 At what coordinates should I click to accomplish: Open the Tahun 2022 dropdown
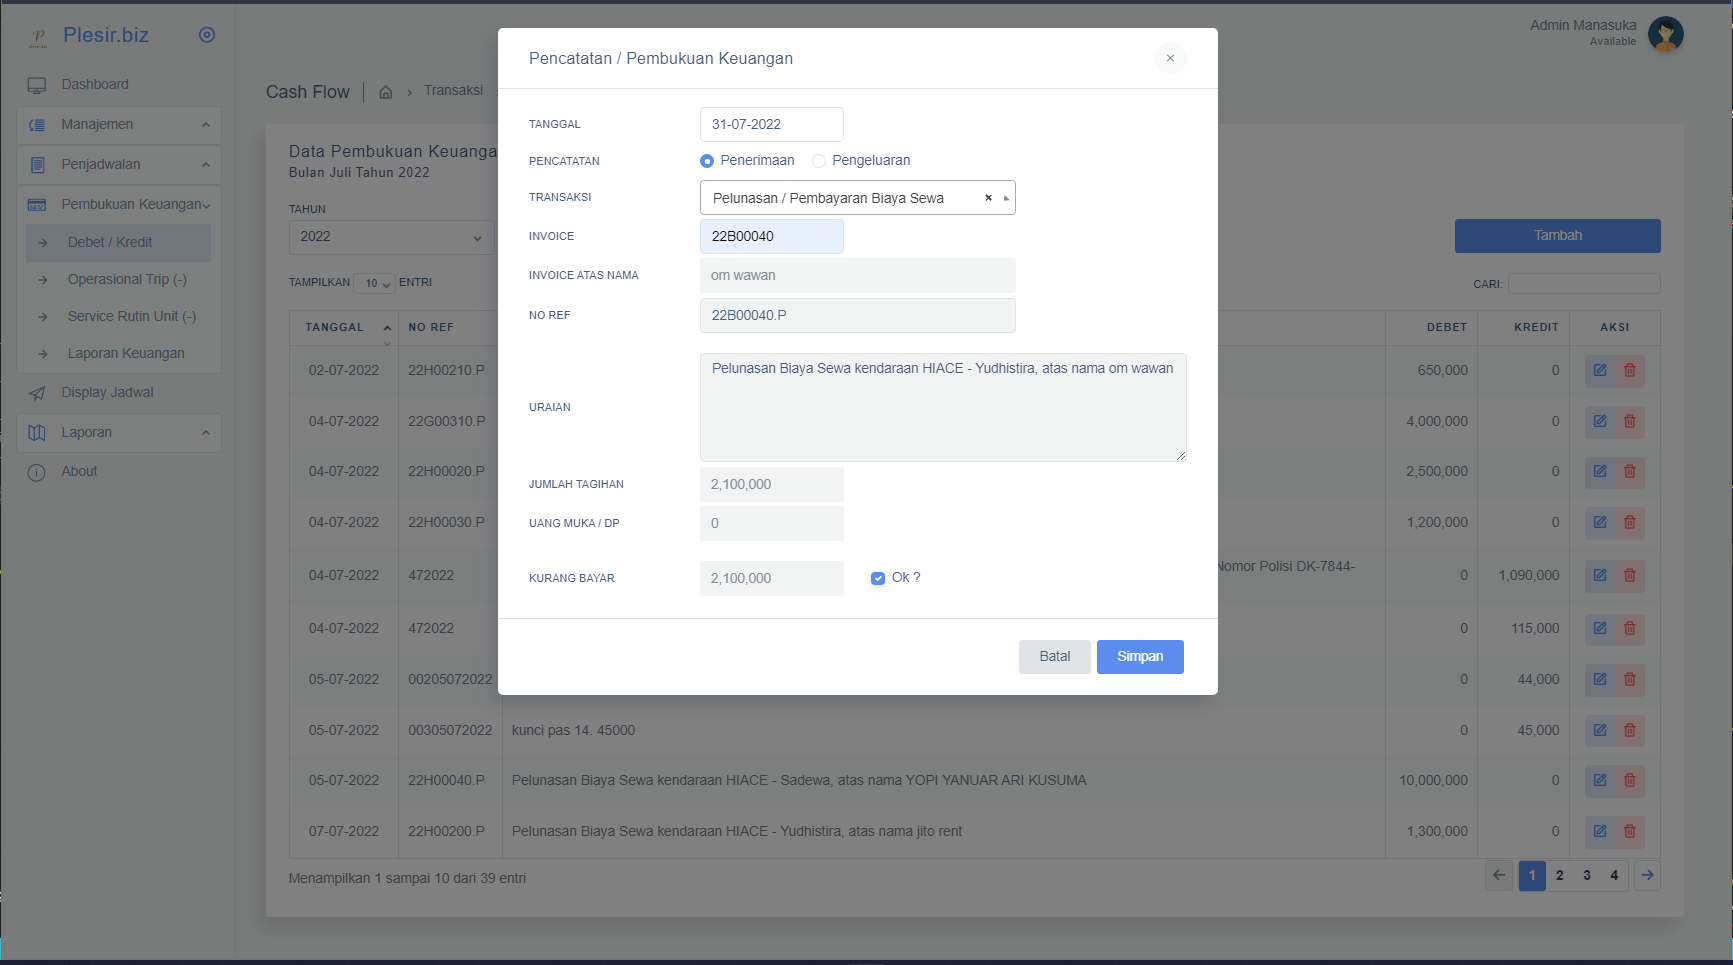click(x=391, y=237)
